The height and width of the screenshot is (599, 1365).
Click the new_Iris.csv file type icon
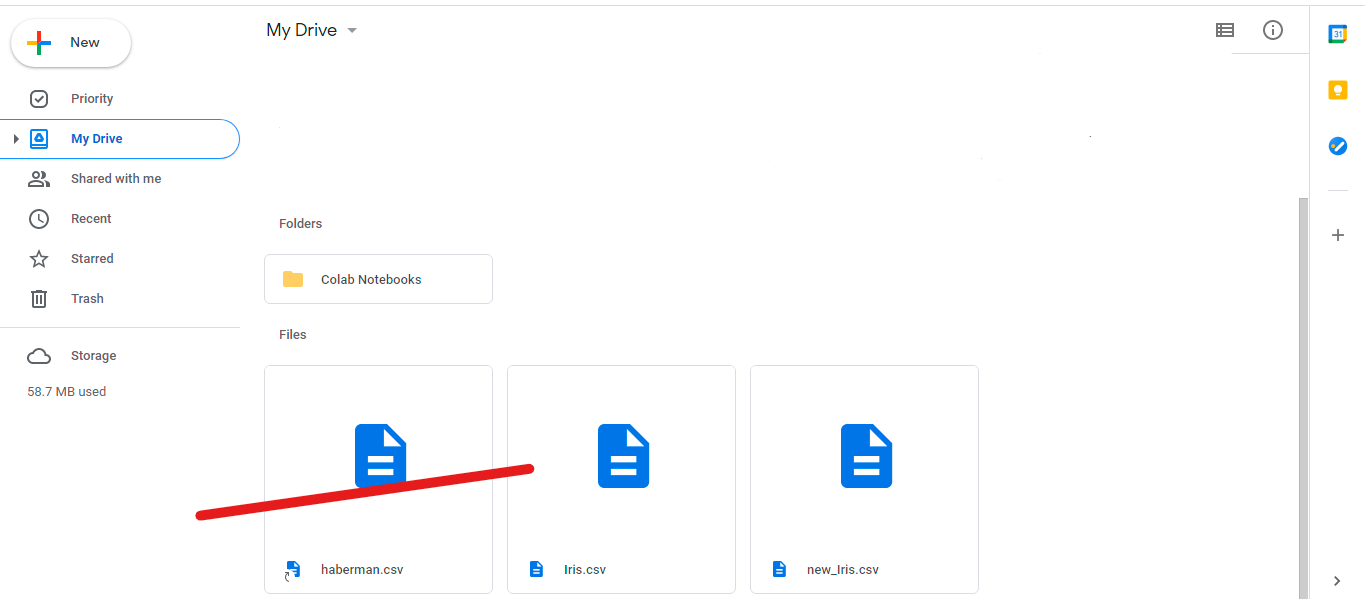[x=779, y=570]
